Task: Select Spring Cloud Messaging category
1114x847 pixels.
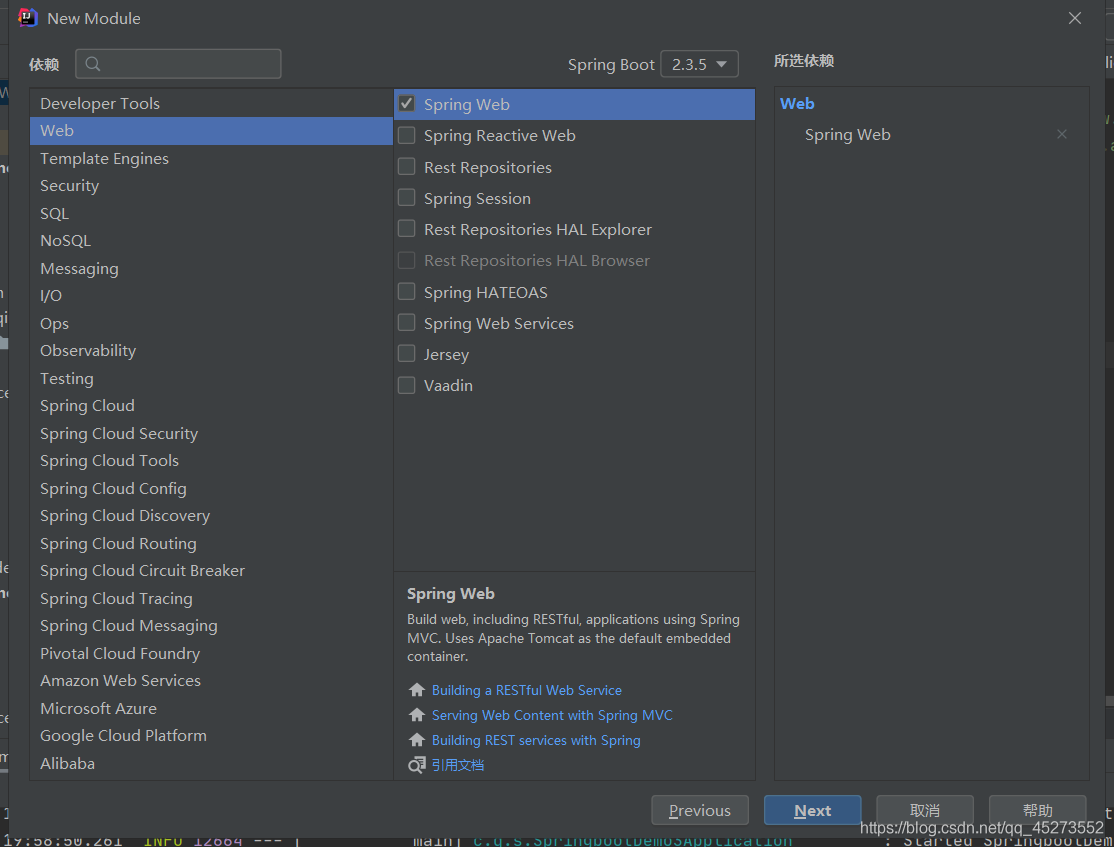Action: [x=211, y=626]
